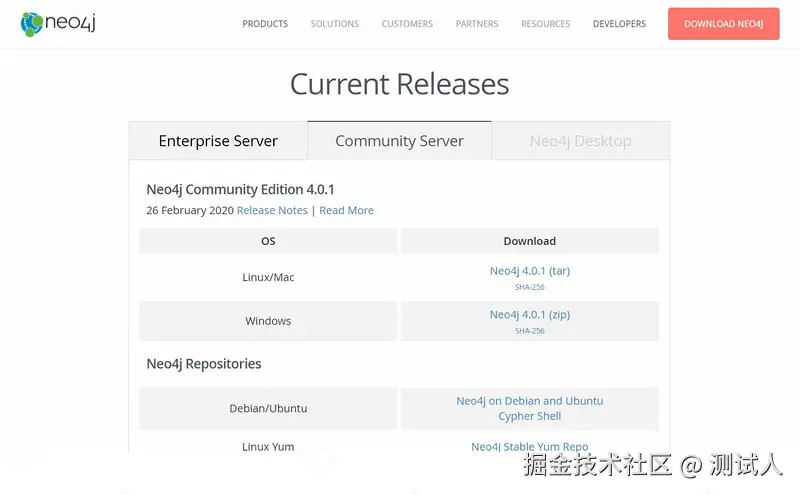Switch to the Enterprise Server tab
The image size is (800, 495).
[218, 141]
